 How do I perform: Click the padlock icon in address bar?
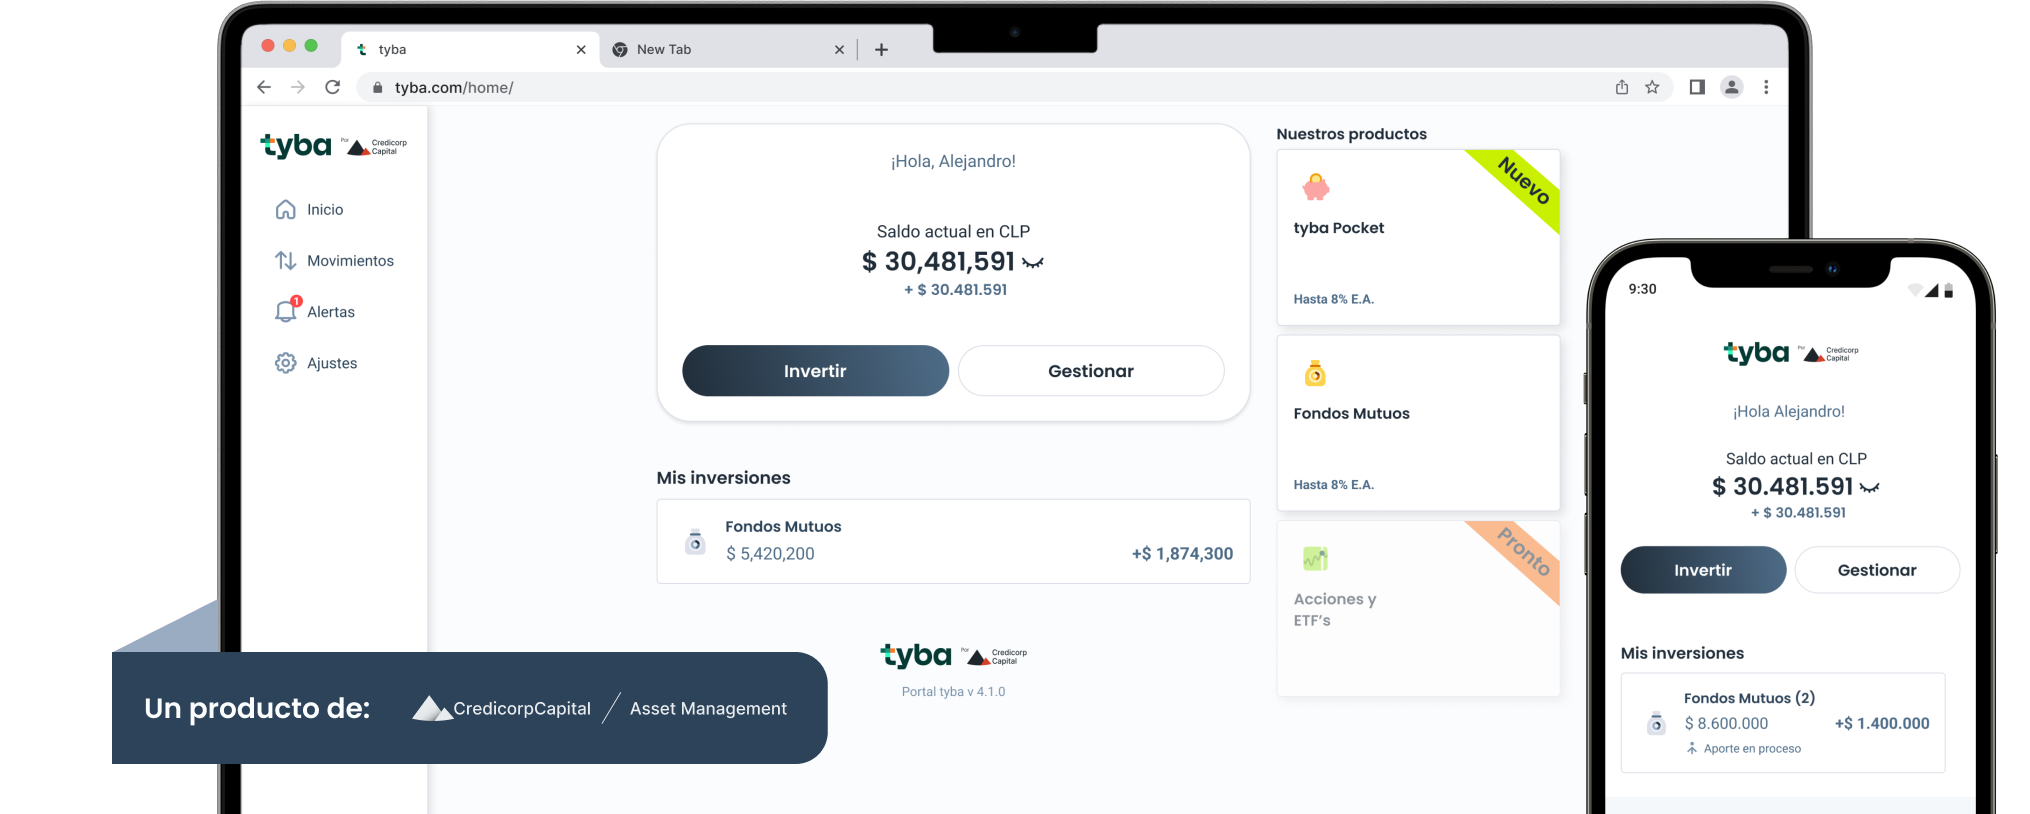point(377,87)
